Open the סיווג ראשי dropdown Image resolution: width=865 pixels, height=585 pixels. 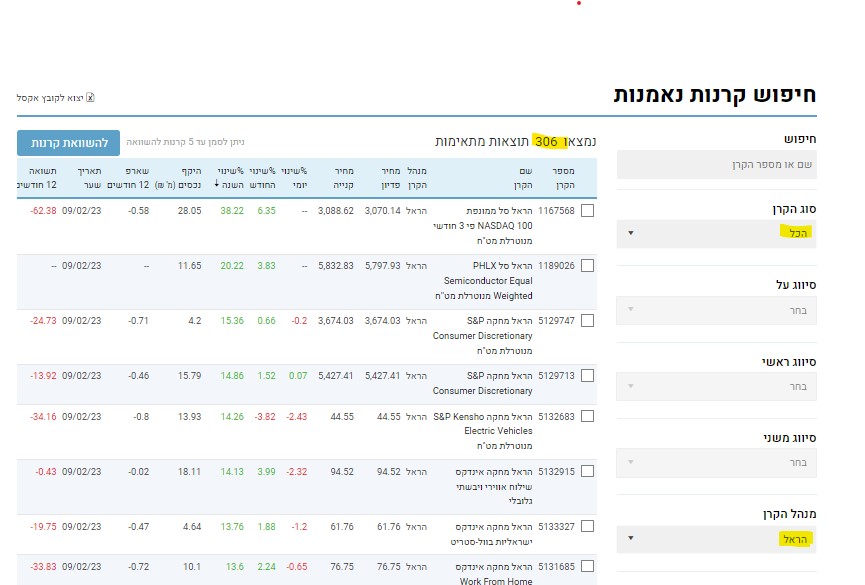click(716, 386)
